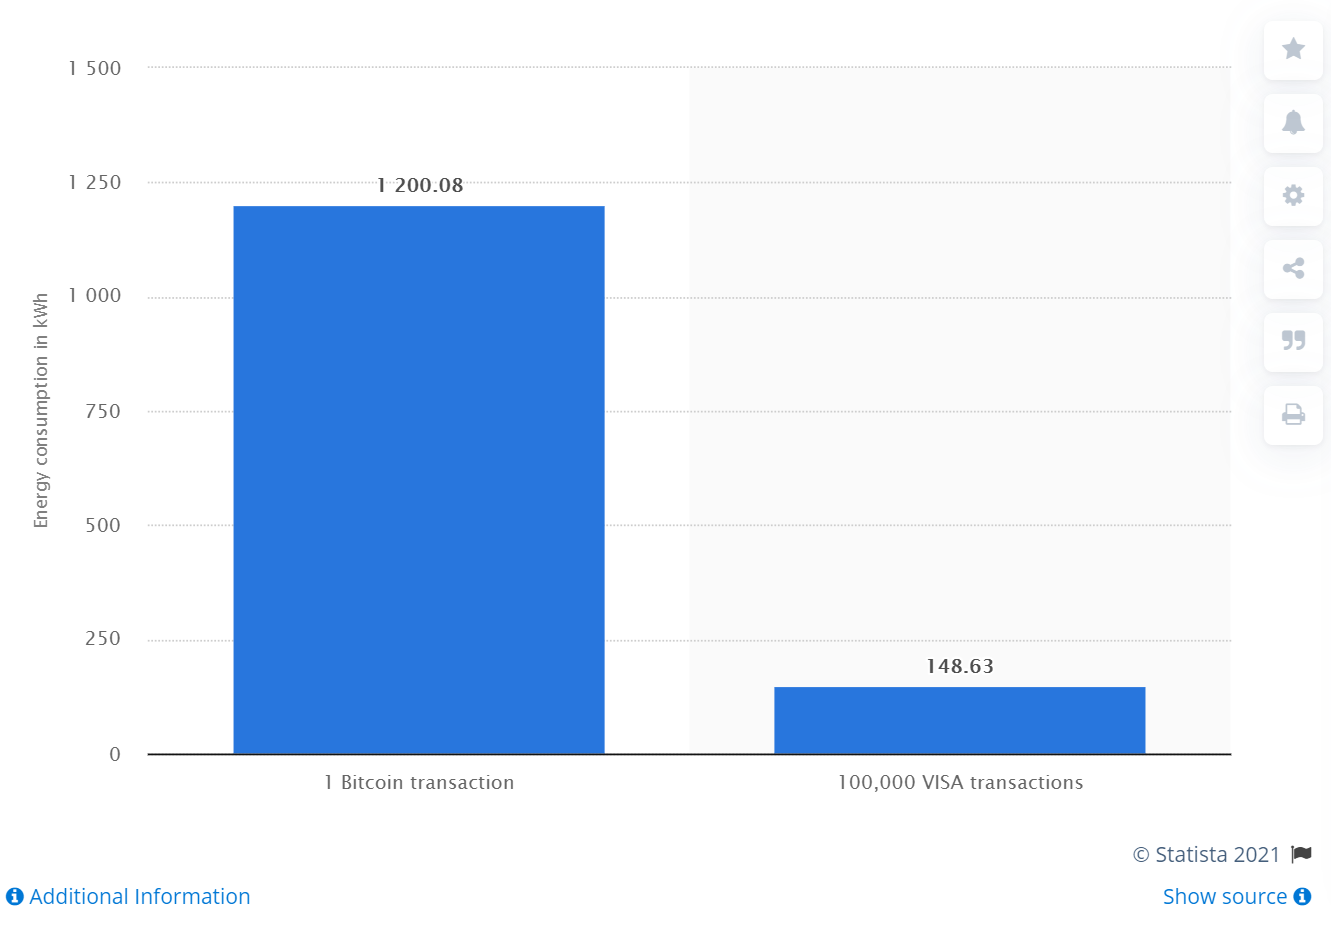Click the '100,000 VISA transactions' axis label
This screenshot has height=925, width=1331.
[960, 782]
